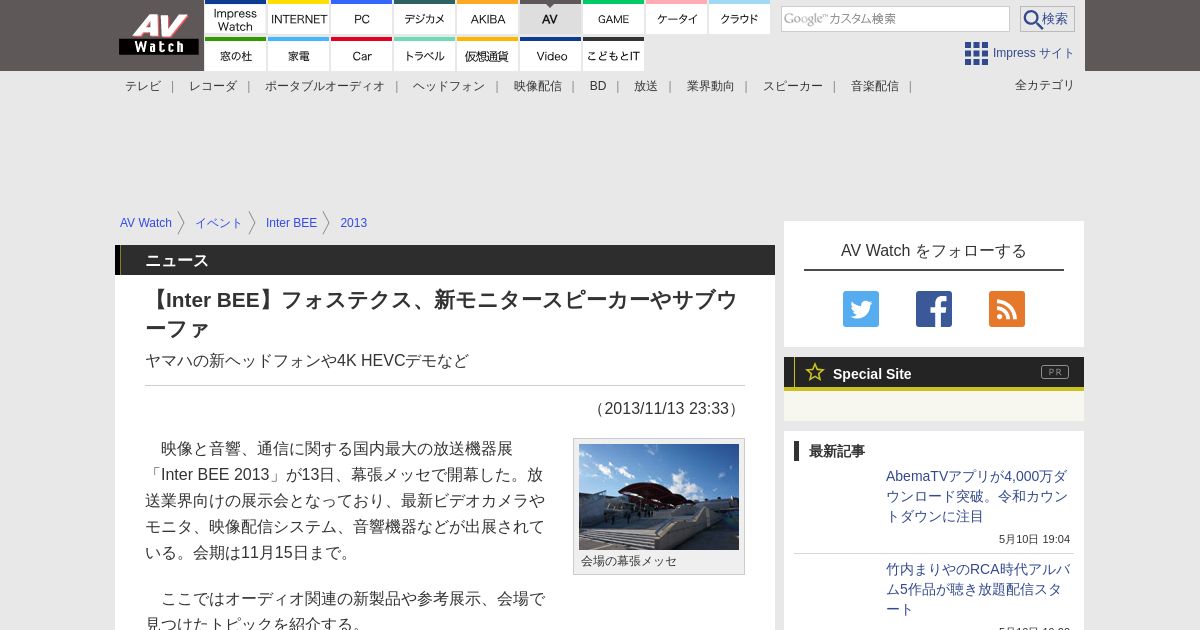Image resolution: width=1200 pixels, height=630 pixels.
Task: Click the Special Site star icon
Action: (815, 372)
